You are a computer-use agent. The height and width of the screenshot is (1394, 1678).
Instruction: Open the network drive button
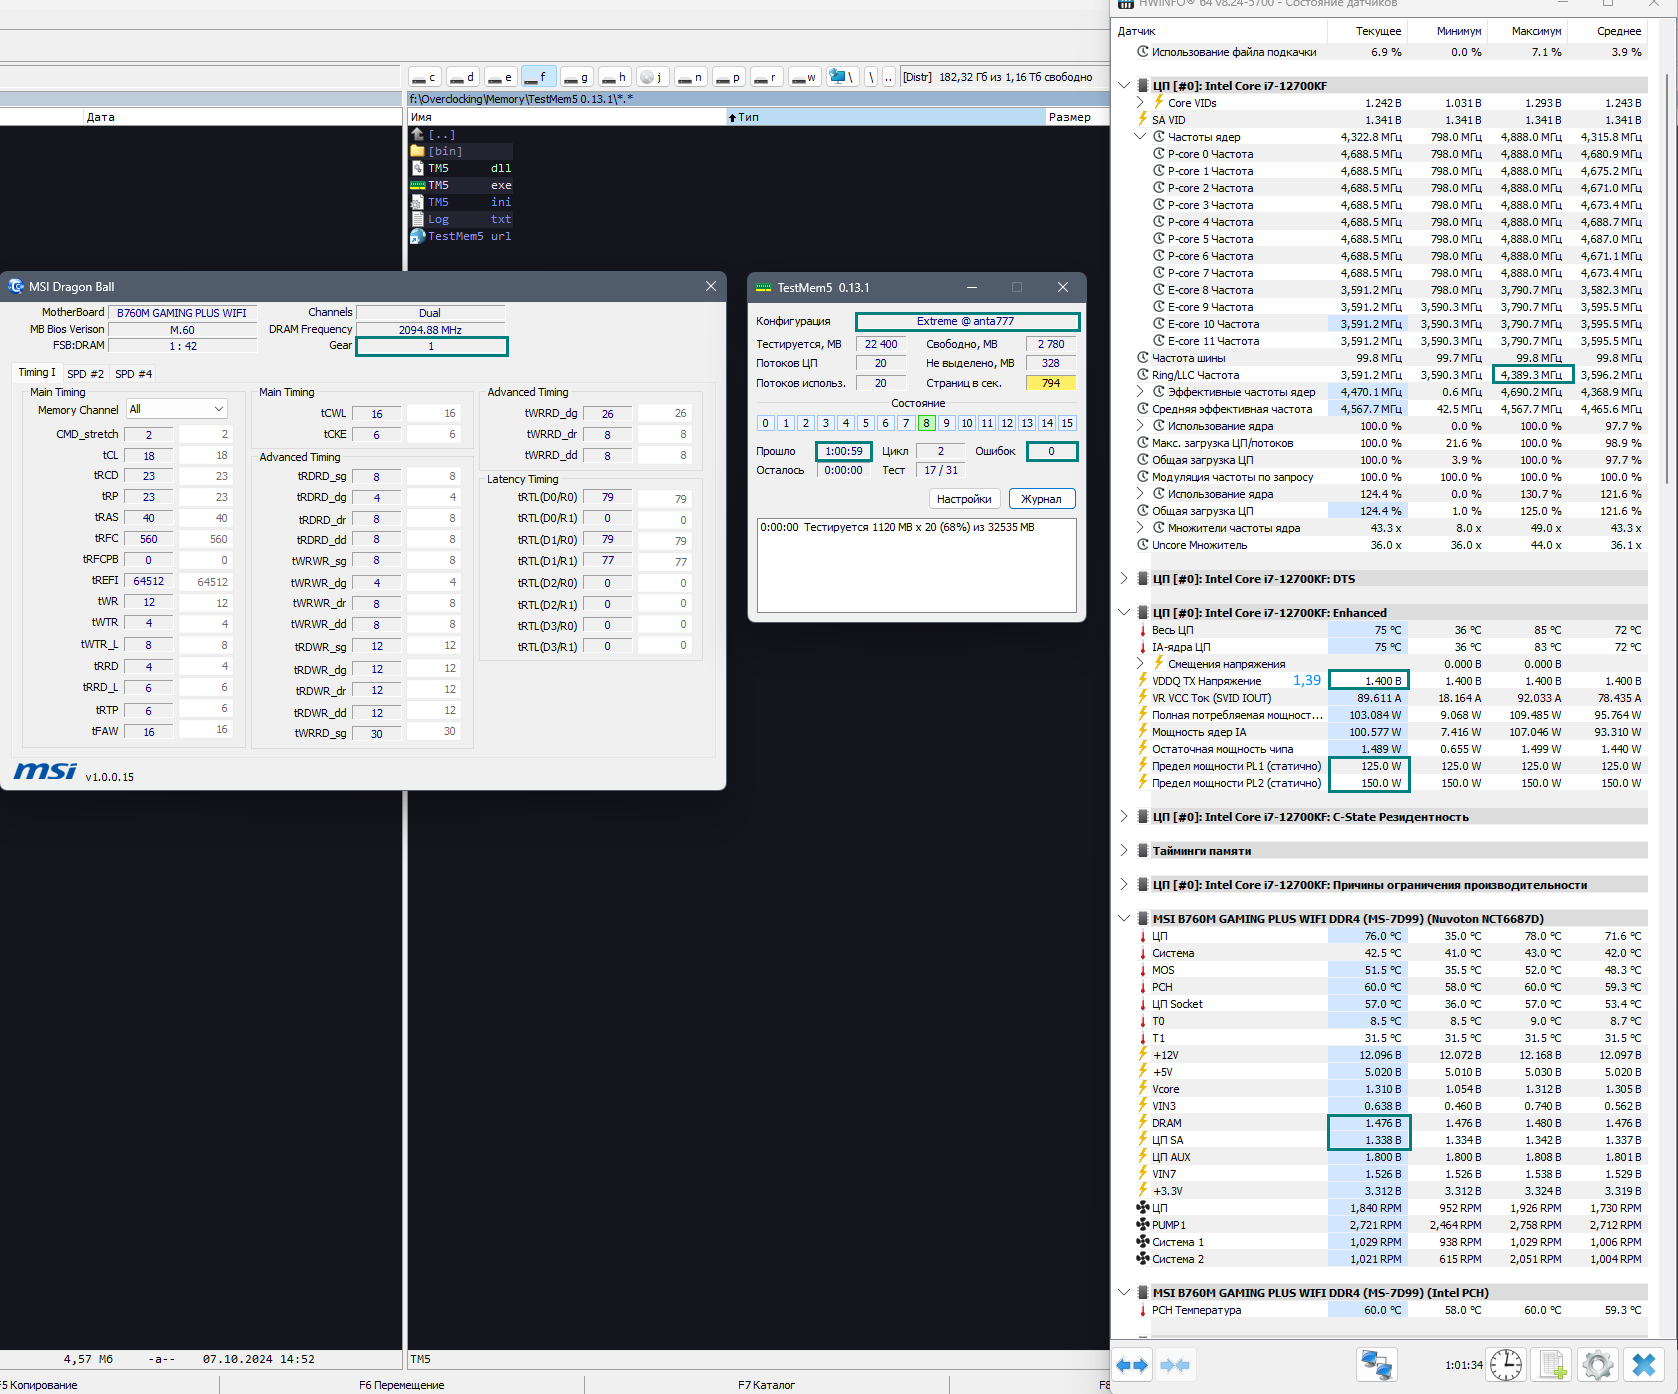843,77
